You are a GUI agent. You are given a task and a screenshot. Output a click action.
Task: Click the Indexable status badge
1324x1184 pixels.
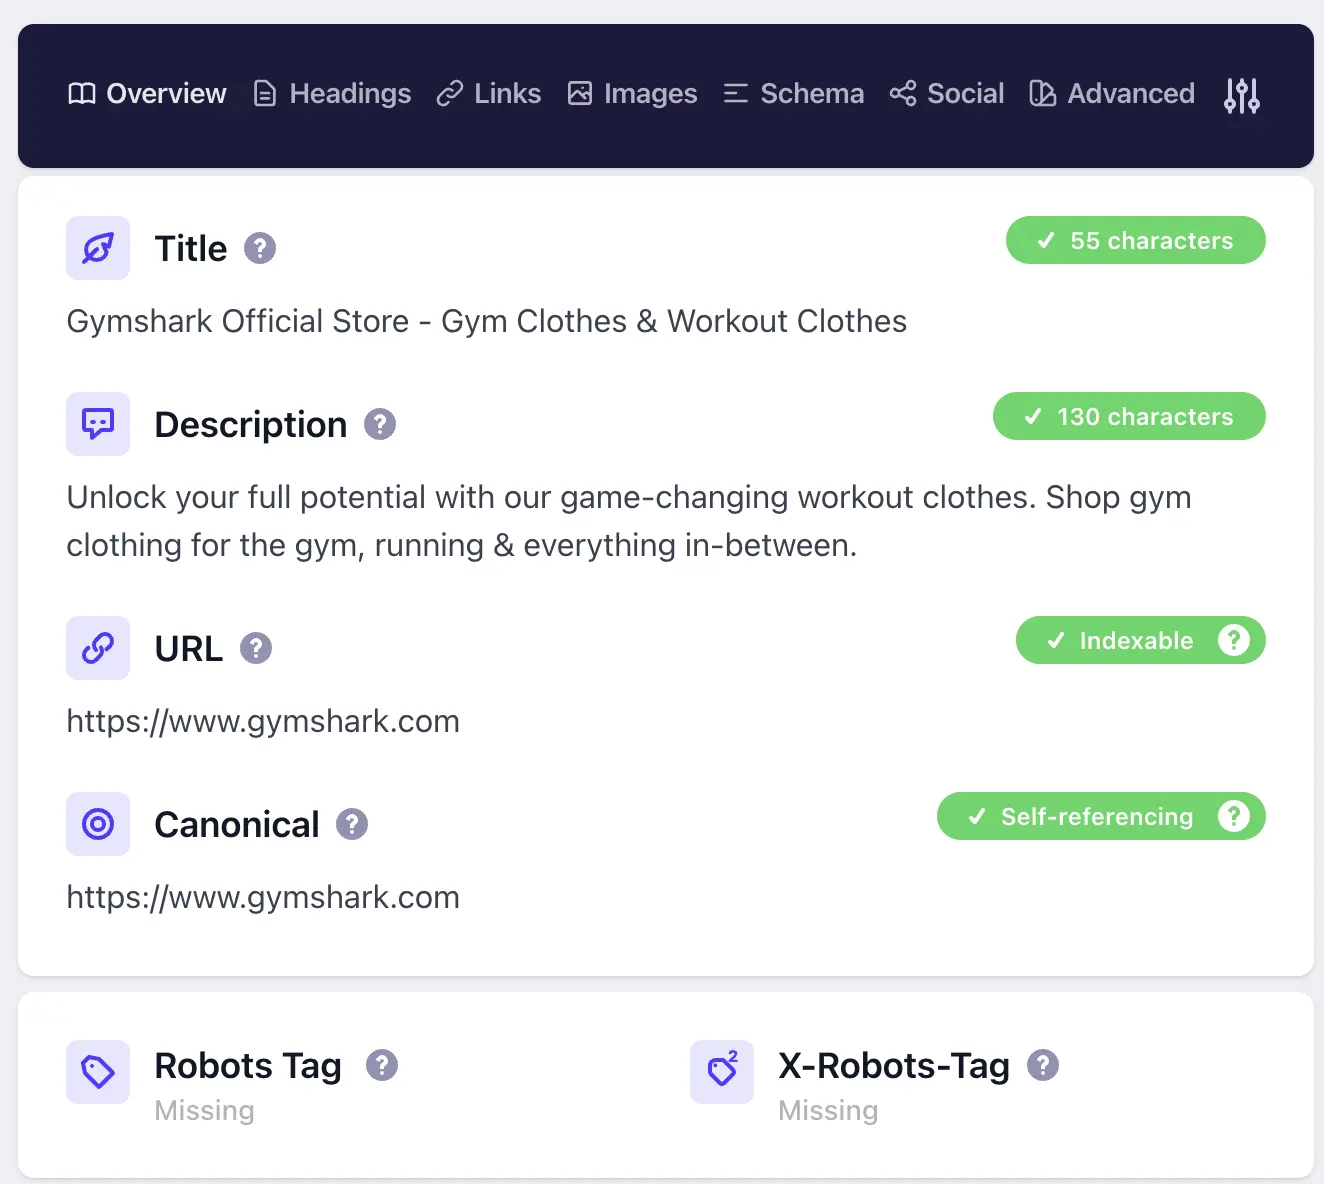click(x=1141, y=640)
